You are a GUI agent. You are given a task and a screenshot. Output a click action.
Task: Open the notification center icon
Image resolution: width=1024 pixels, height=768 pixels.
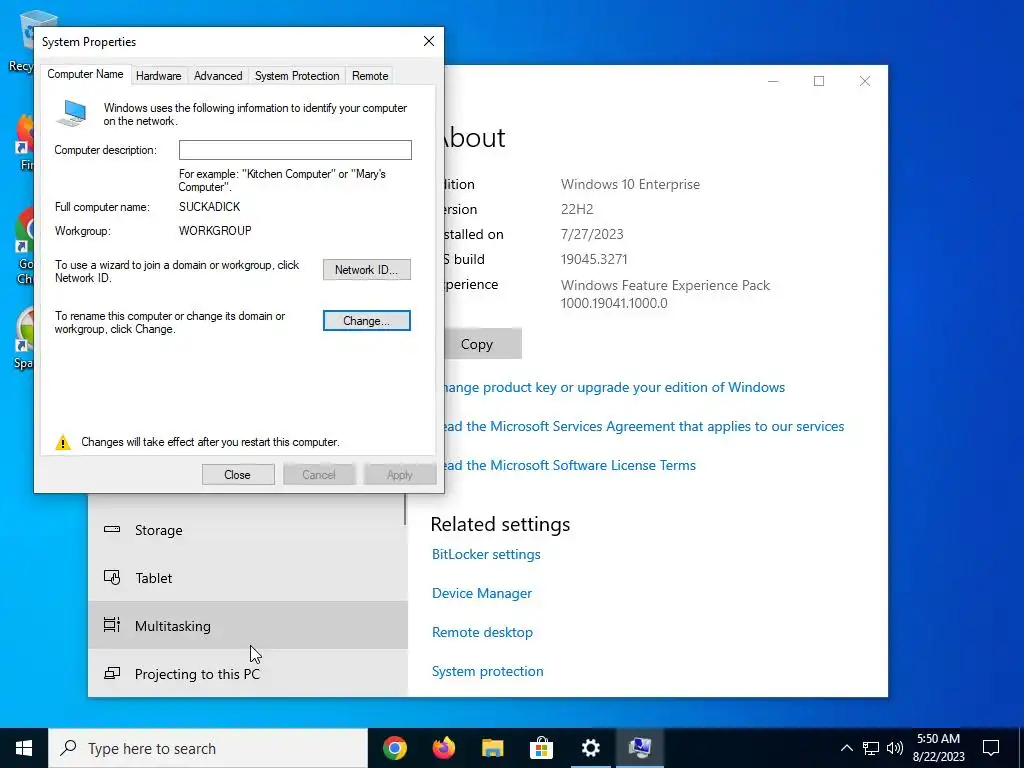991,748
